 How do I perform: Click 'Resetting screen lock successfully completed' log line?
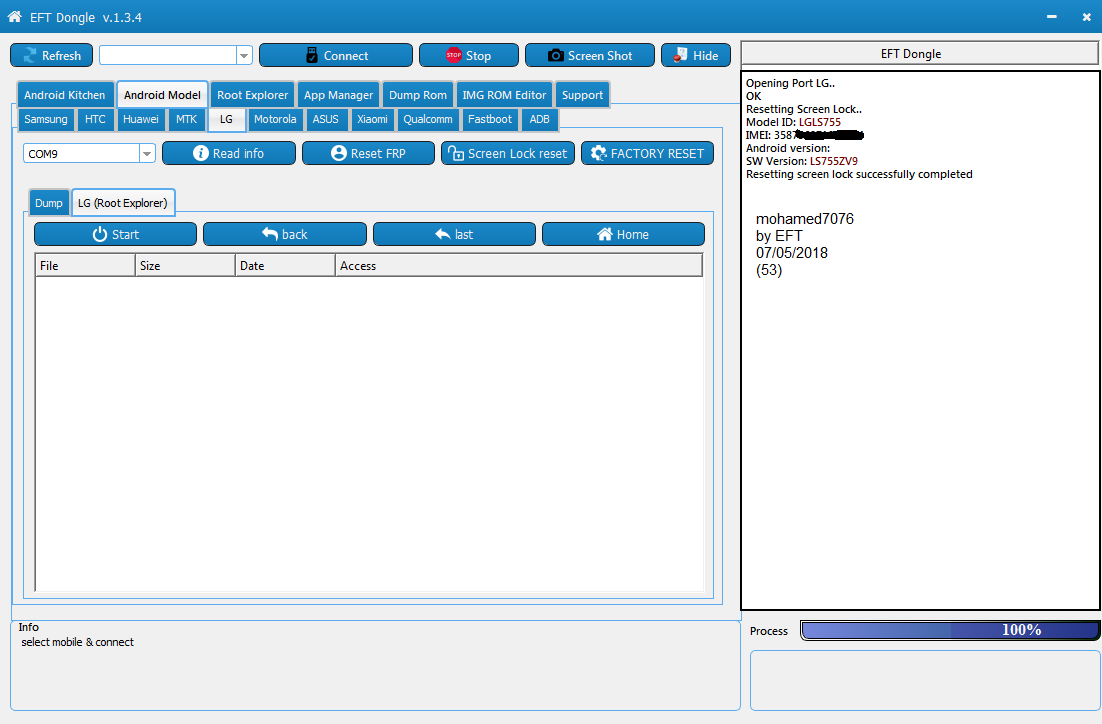tap(859, 174)
